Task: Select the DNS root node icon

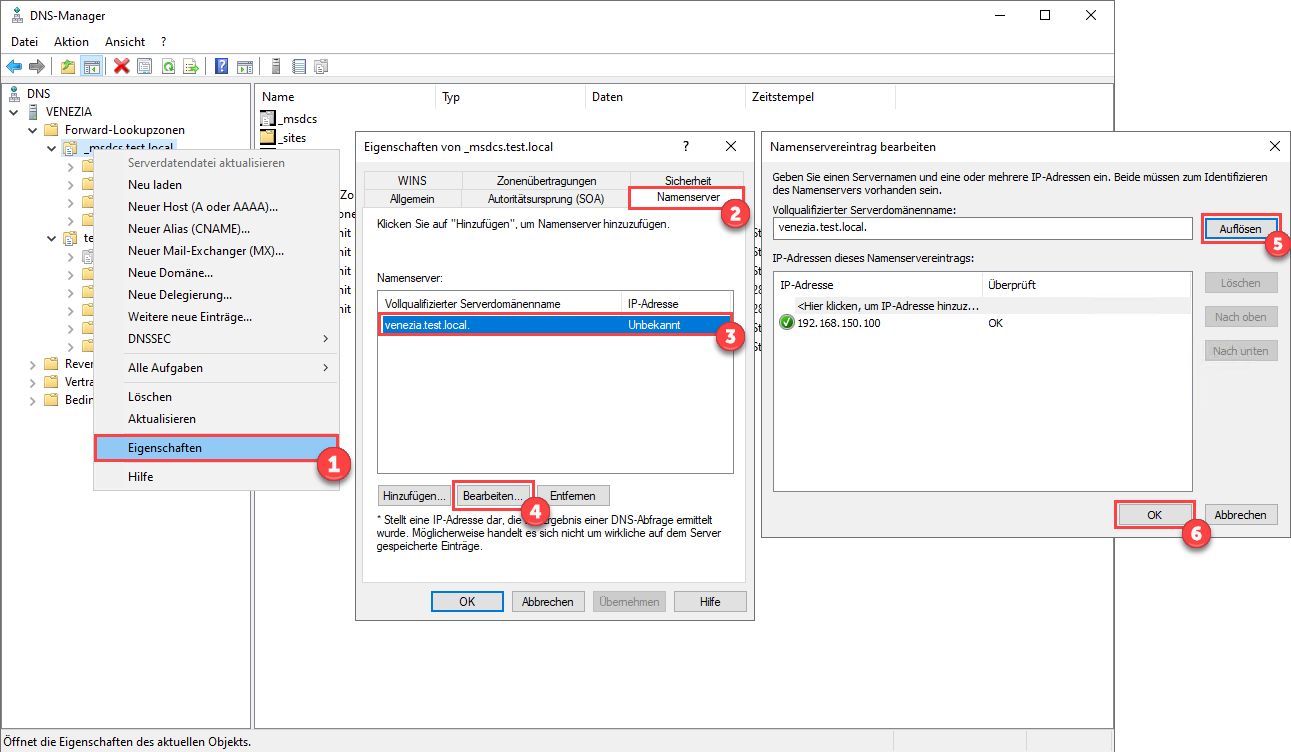Action: [14, 93]
